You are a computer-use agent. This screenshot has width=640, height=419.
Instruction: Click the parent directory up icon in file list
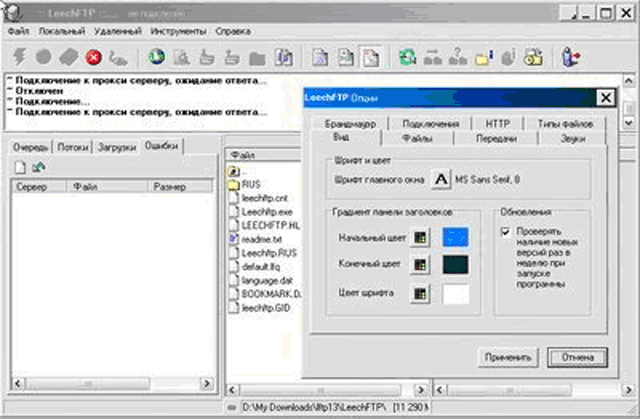234,171
